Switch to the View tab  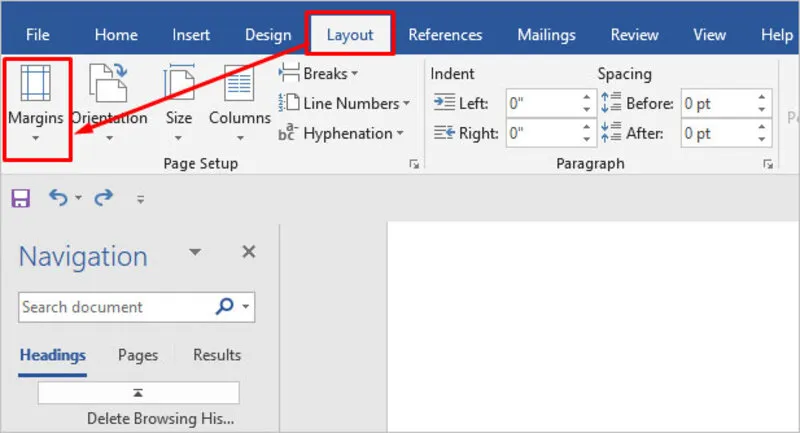pyautogui.click(x=709, y=35)
